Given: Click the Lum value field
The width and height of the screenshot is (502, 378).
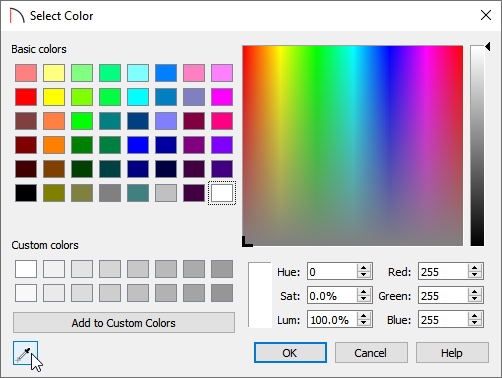Looking at the screenshot, I should coord(332,320).
